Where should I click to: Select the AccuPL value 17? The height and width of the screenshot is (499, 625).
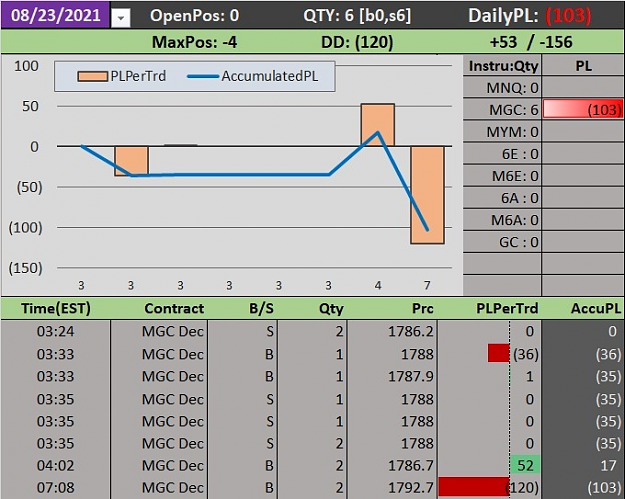(582, 466)
